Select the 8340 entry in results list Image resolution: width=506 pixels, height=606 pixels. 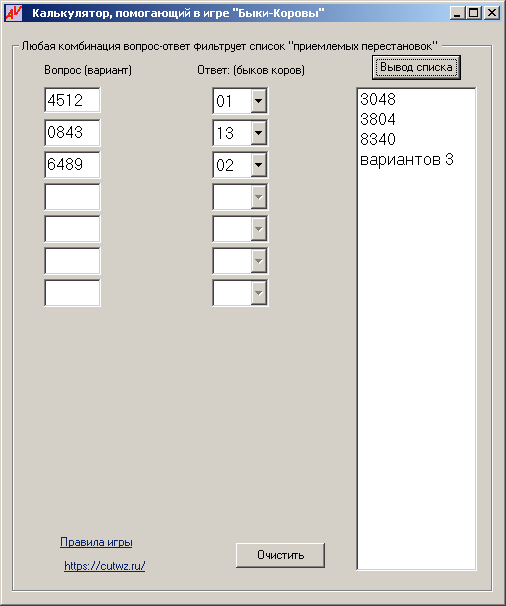pos(378,140)
